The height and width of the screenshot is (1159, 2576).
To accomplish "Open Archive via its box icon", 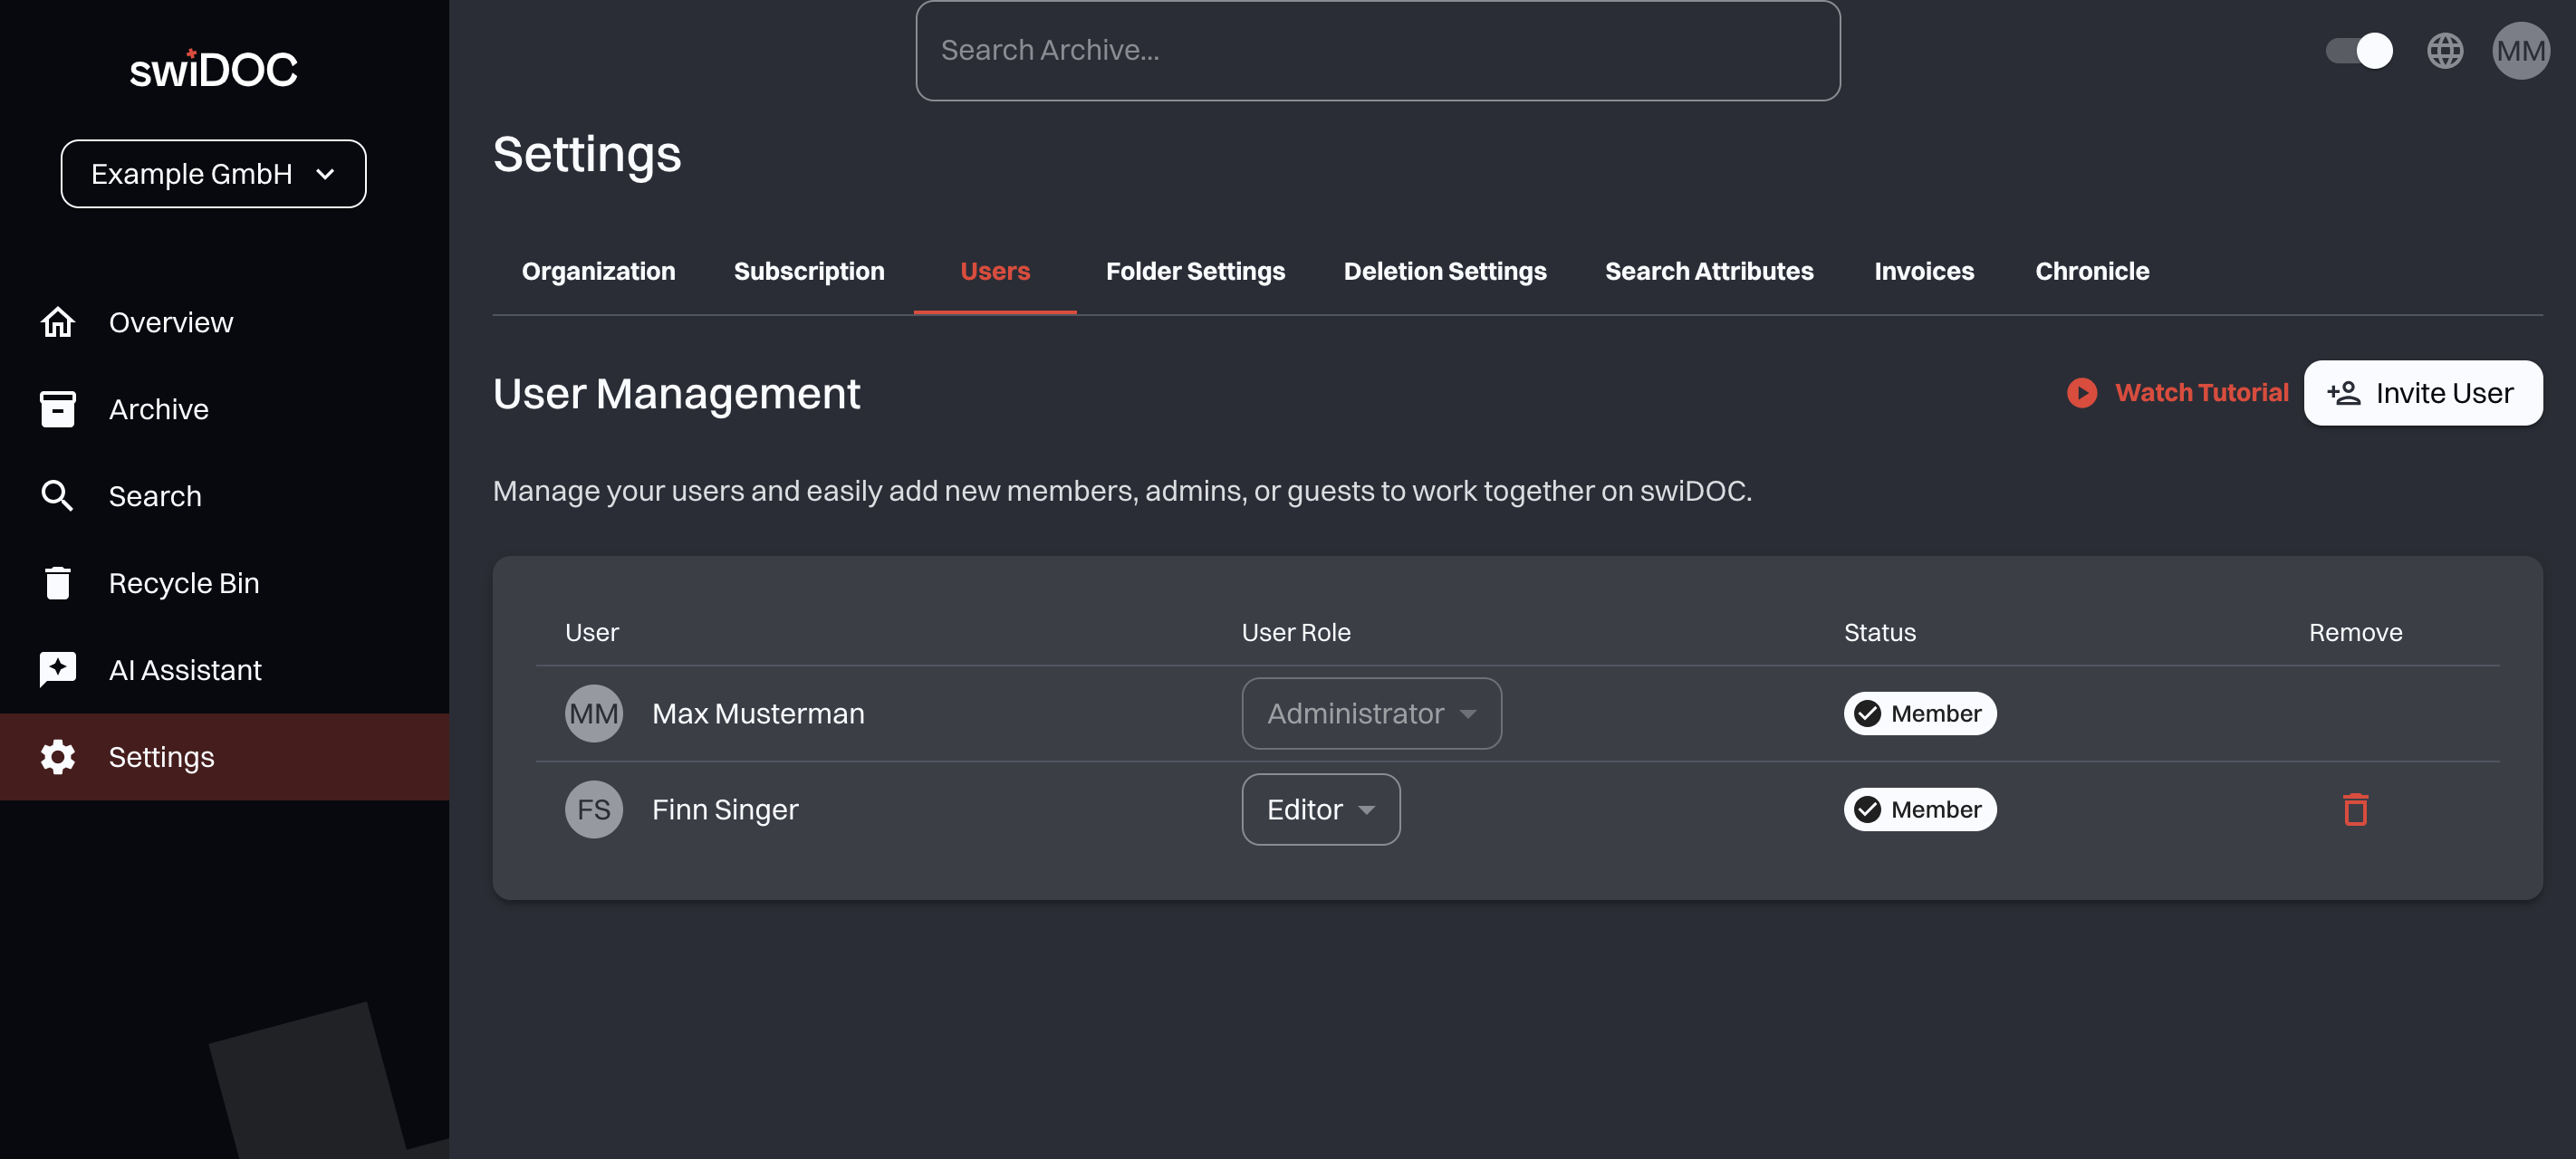I will [x=57, y=409].
